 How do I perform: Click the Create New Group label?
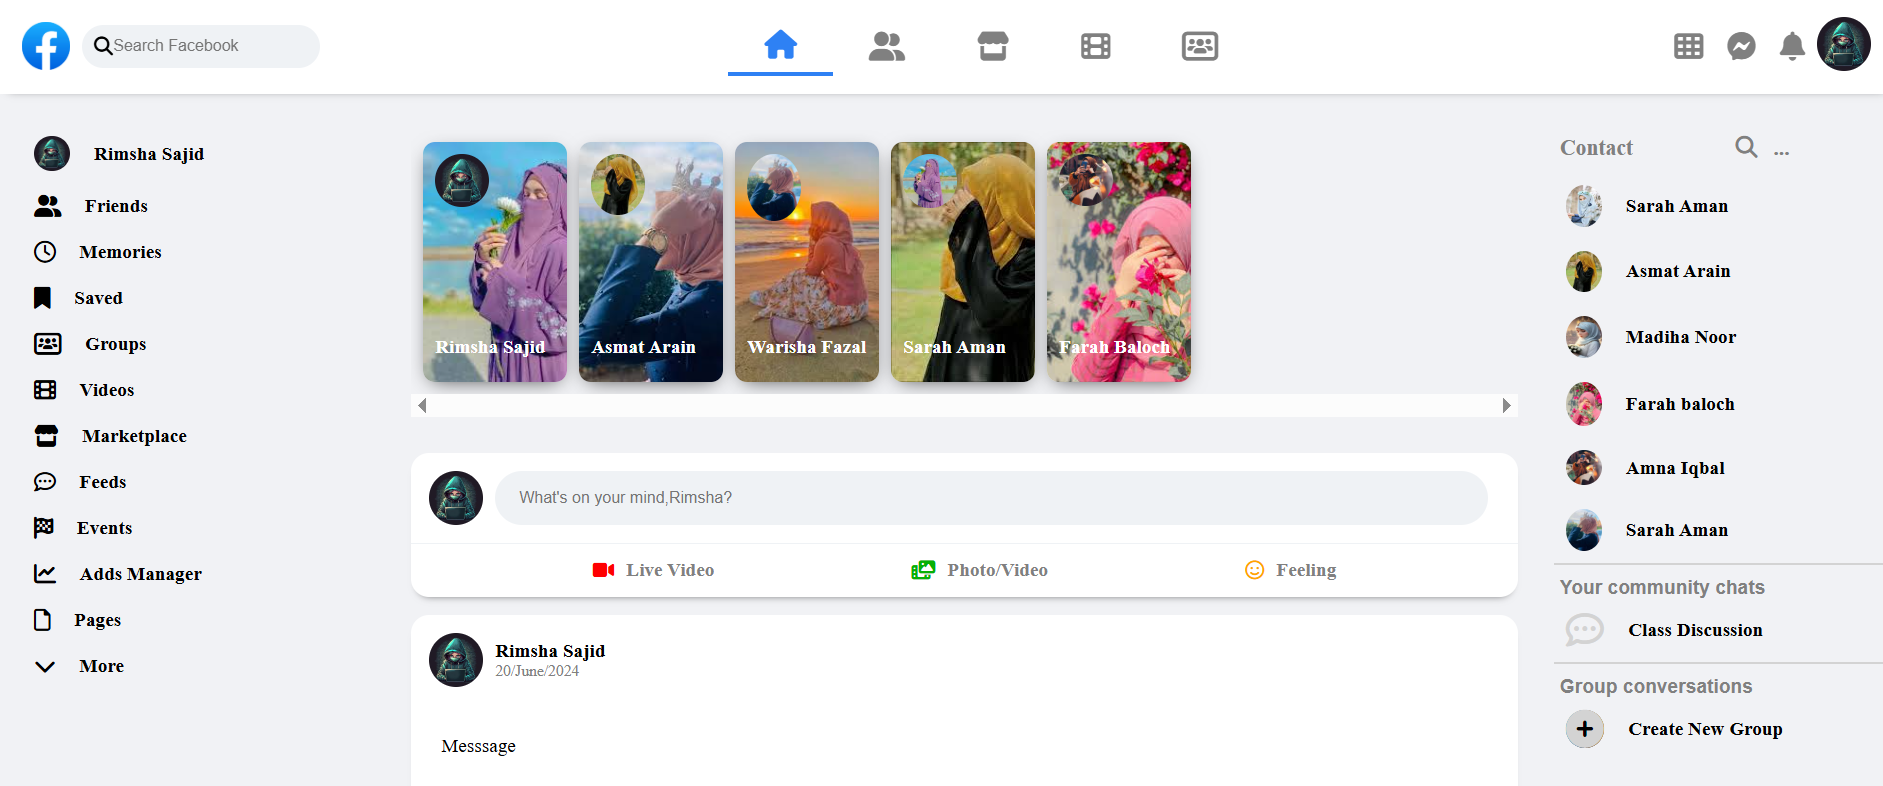(1705, 729)
